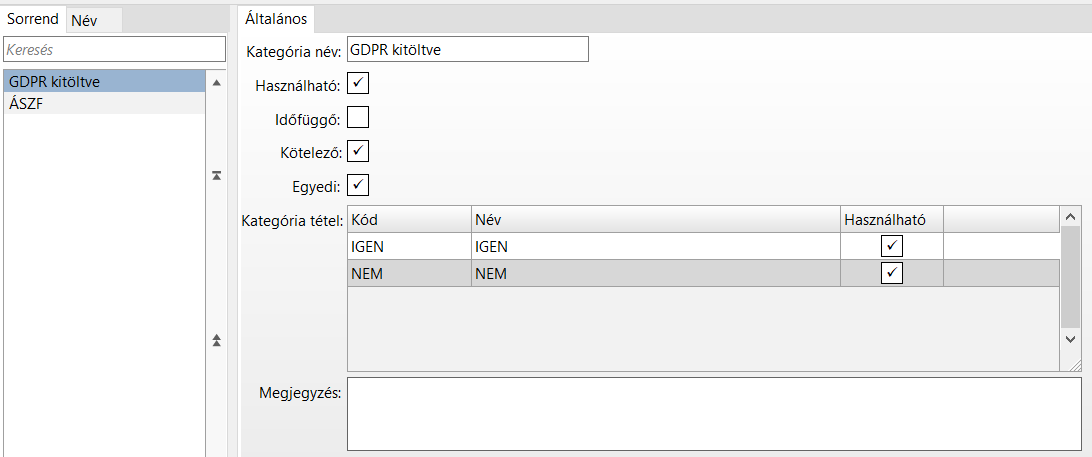Toggle Használható for the NEM row

pyautogui.click(x=891, y=273)
